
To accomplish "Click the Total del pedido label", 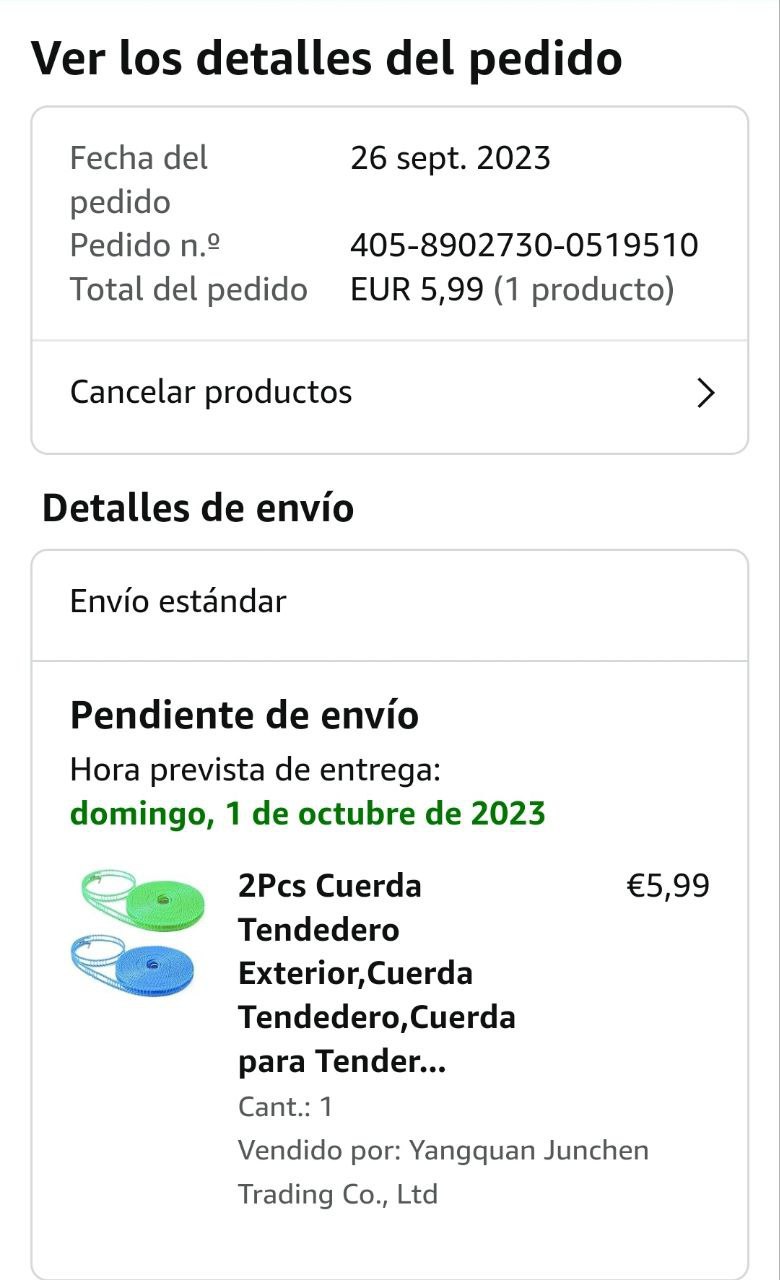I will tap(188, 290).
